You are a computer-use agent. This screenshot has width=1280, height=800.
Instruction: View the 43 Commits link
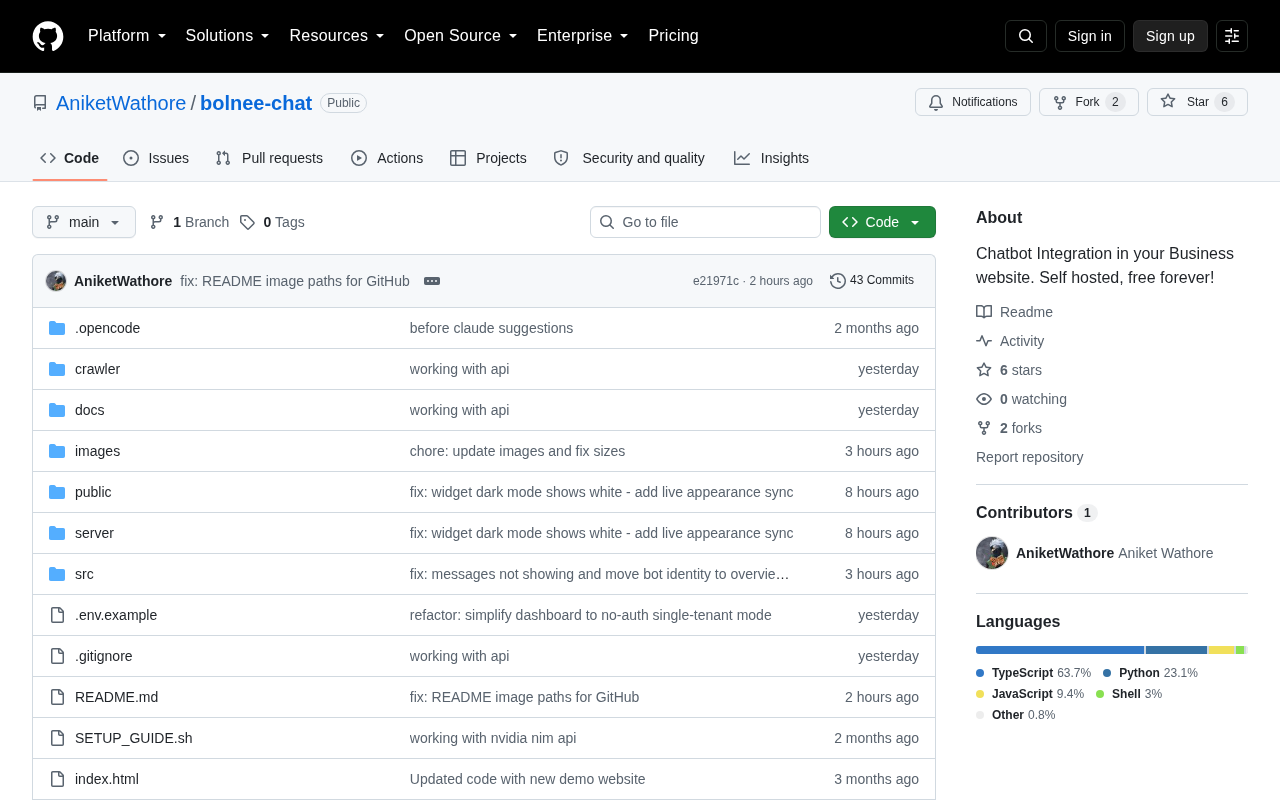[872, 281]
